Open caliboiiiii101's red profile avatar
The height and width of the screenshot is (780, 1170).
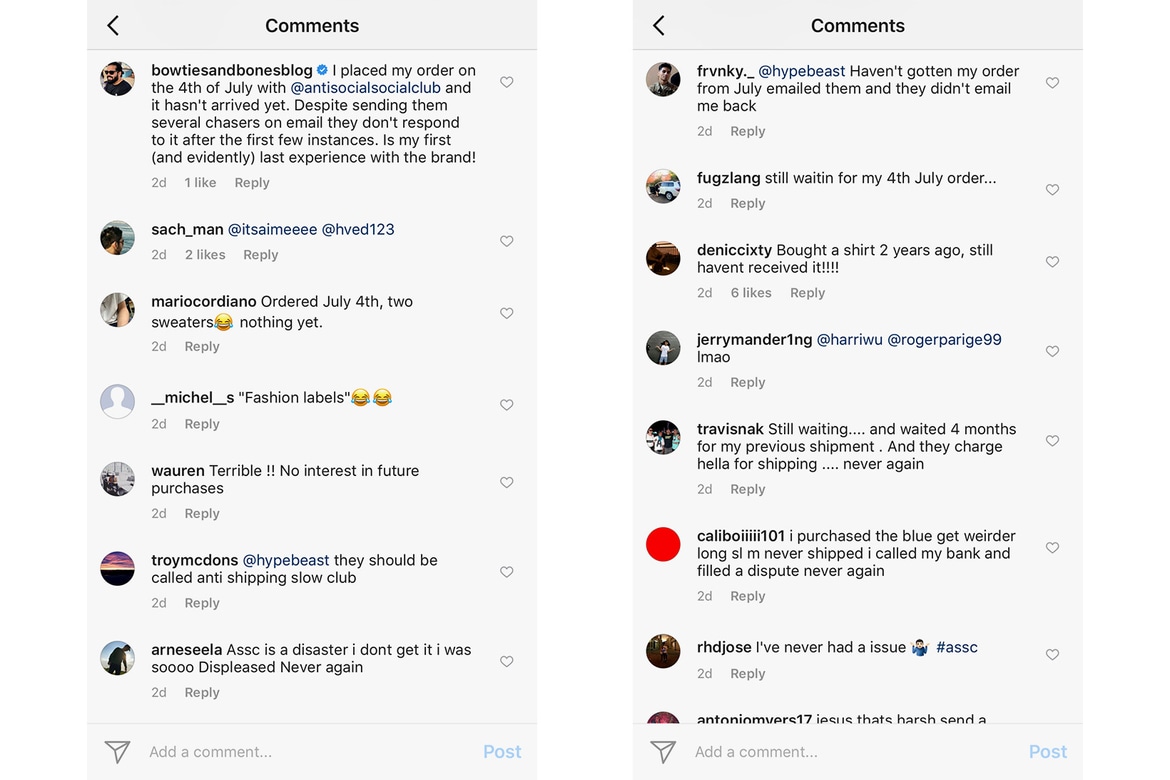click(x=663, y=545)
